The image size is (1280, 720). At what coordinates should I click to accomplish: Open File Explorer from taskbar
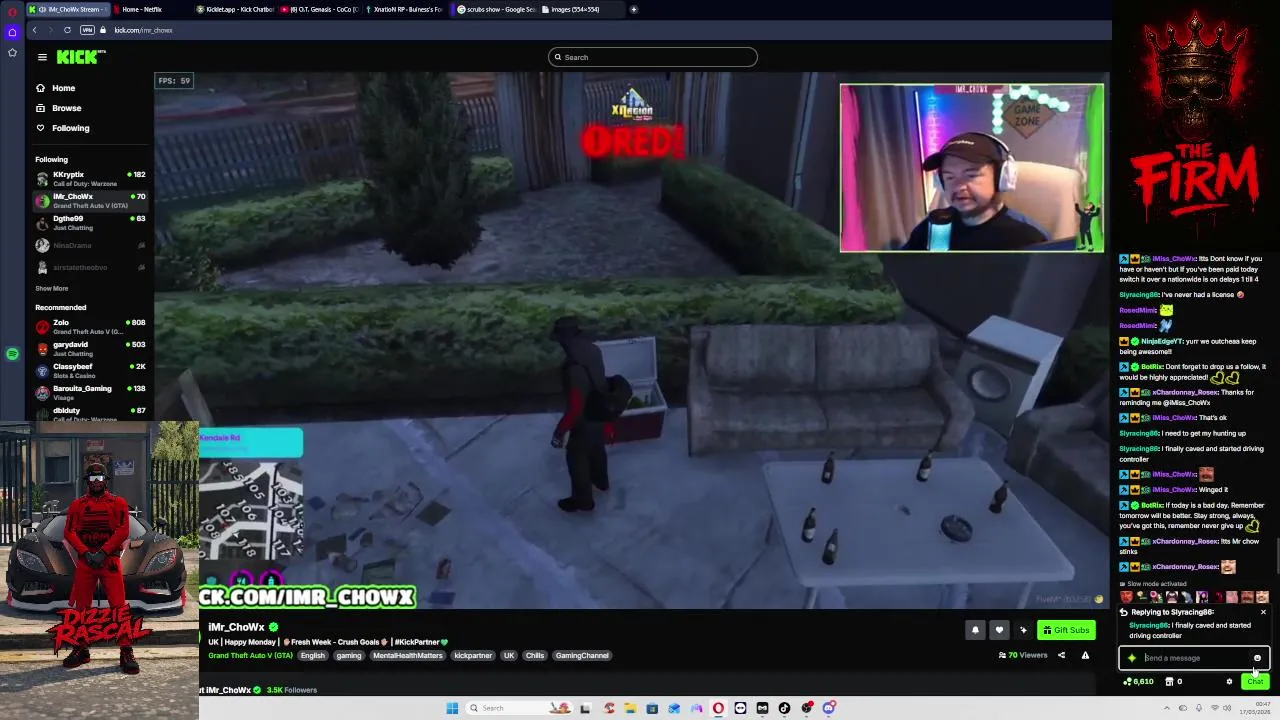630,708
